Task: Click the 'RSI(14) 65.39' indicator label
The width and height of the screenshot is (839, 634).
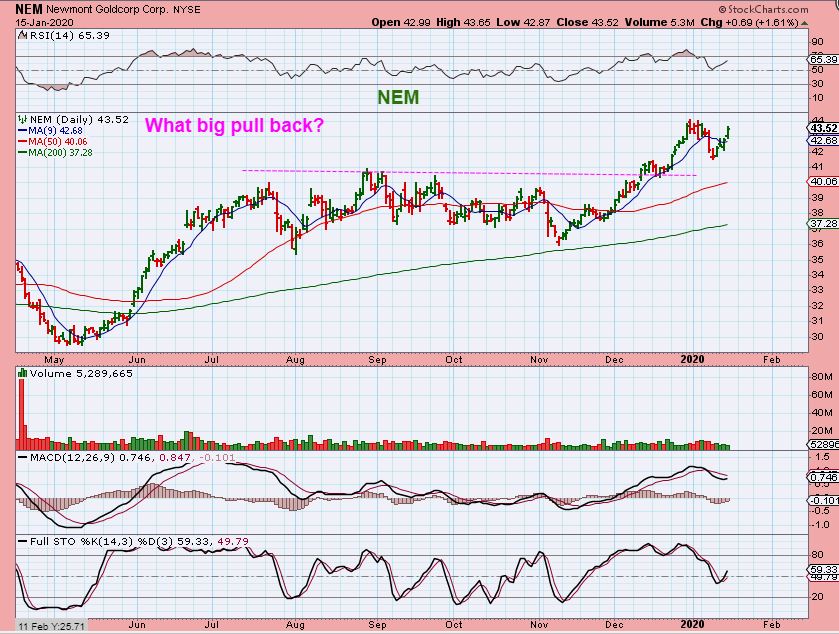Action: tap(69, 35)
